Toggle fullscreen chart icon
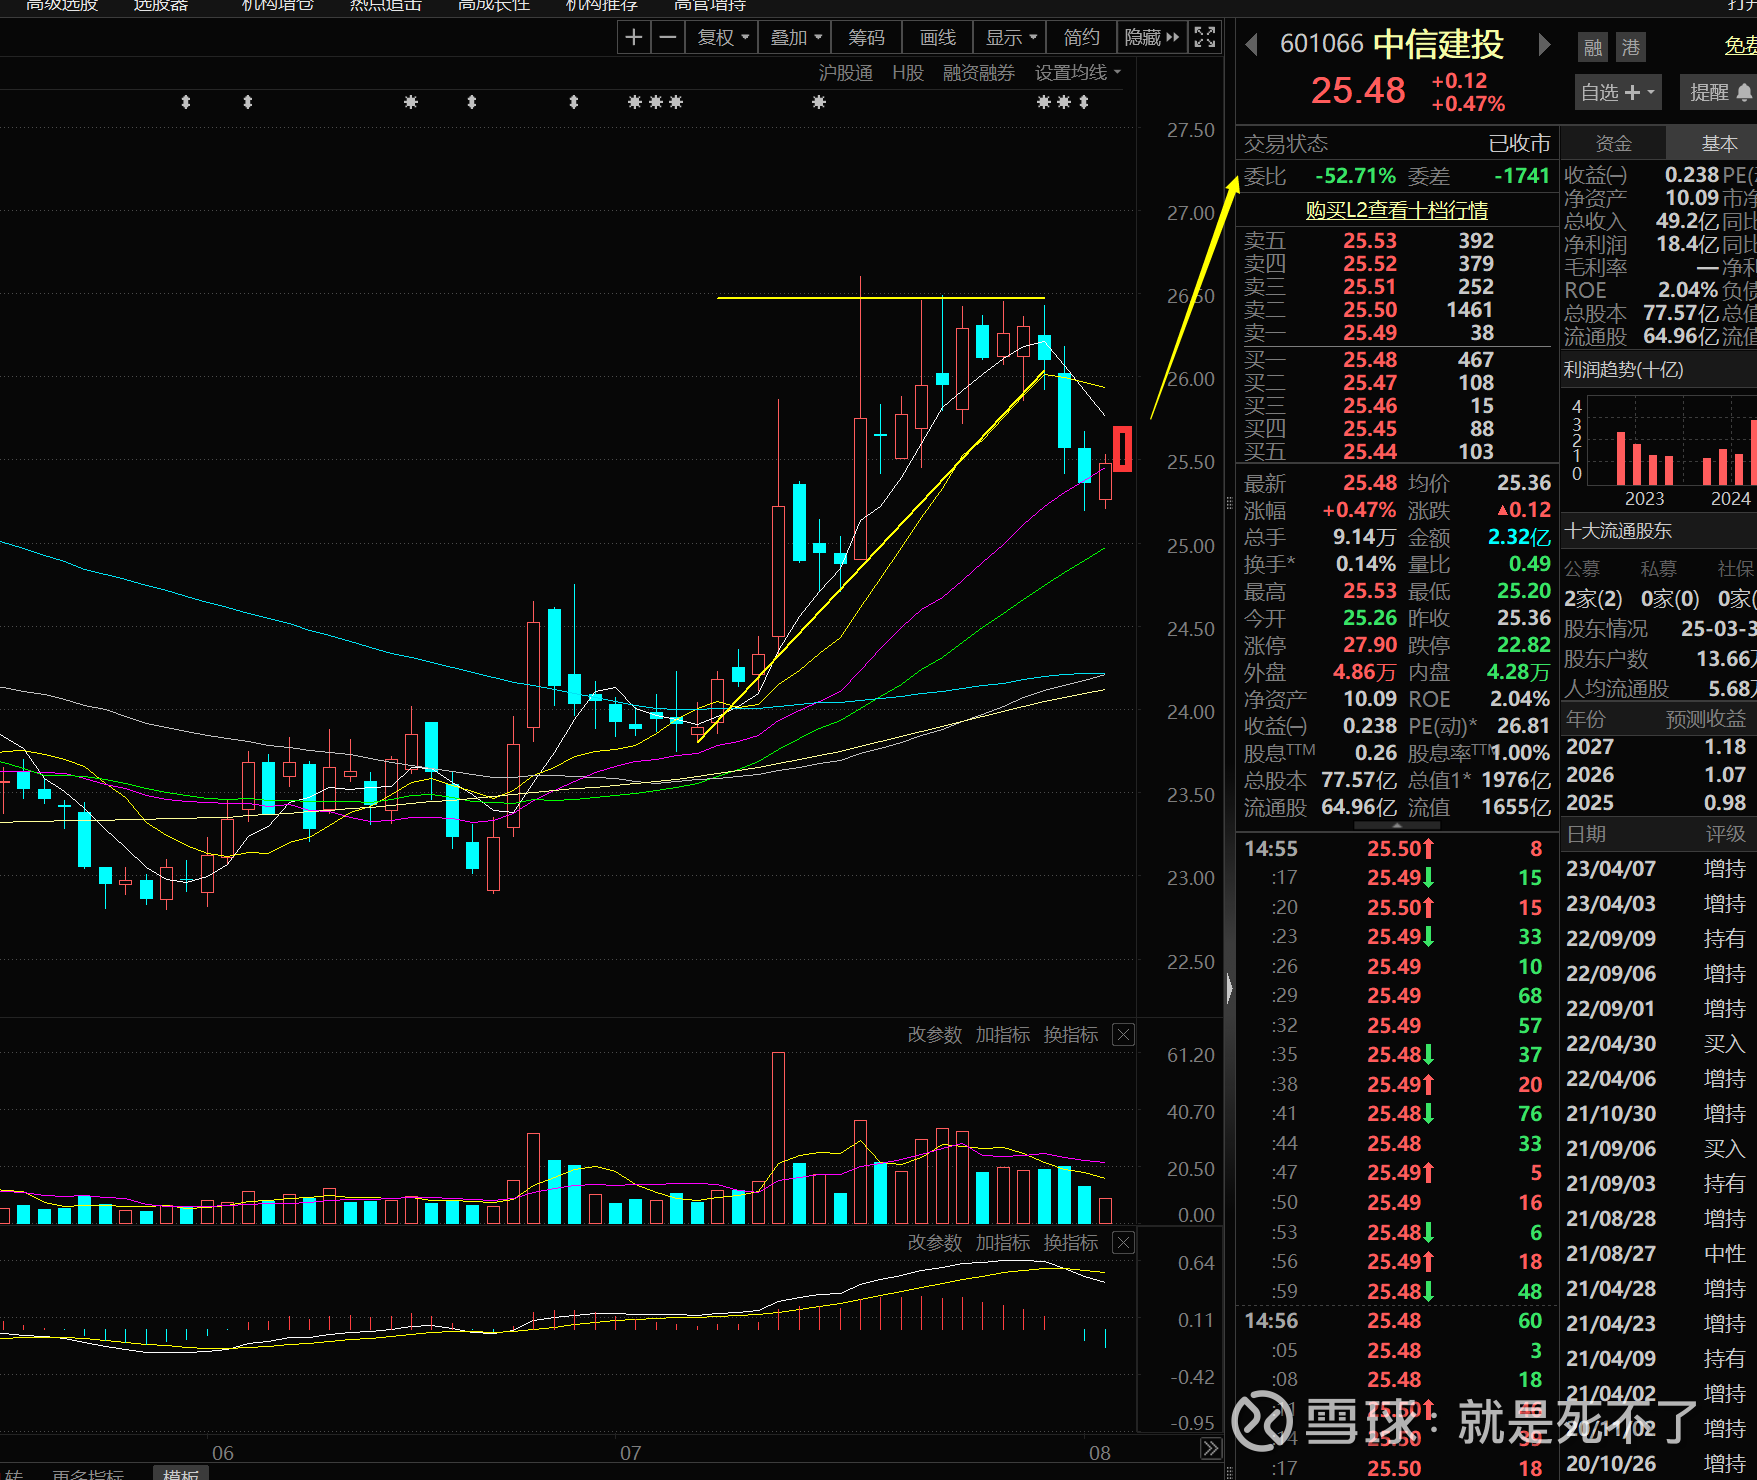Image resolution: width=1757 pixels, height=1480 pixels. 1205,38
